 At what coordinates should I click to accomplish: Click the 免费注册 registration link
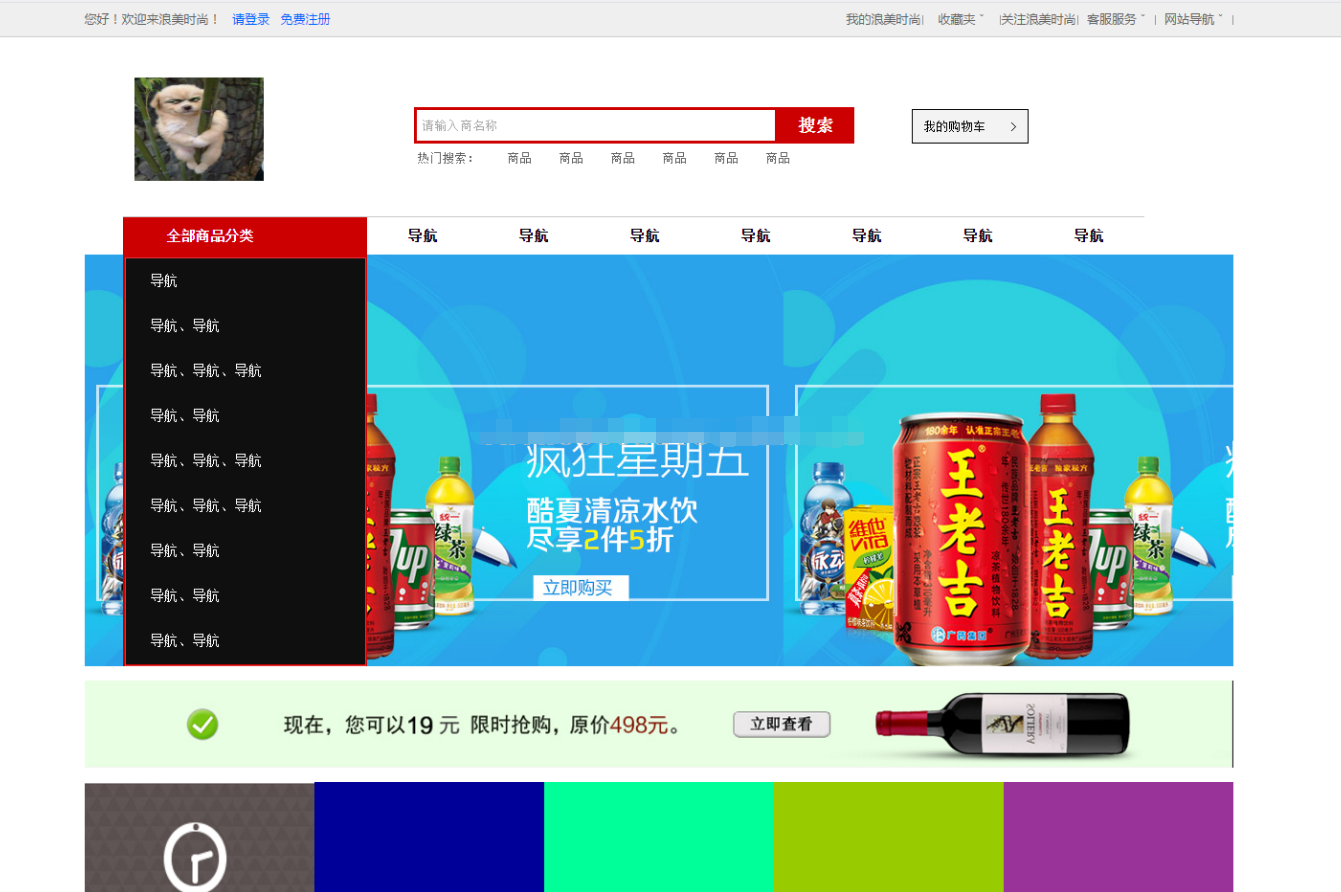pos(305,18)
